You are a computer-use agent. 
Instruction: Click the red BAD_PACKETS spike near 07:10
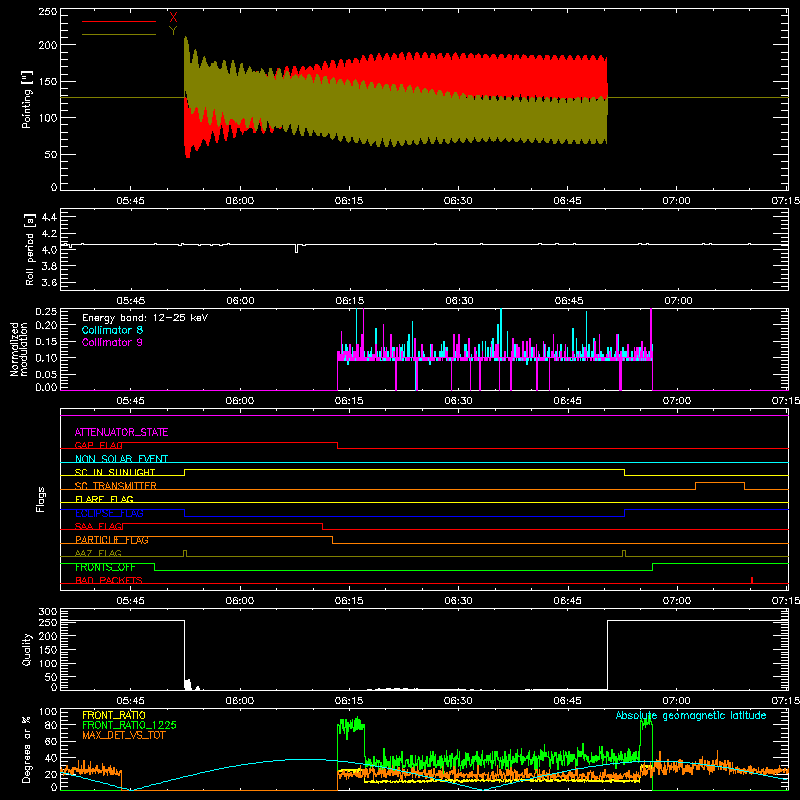(752, 580)
